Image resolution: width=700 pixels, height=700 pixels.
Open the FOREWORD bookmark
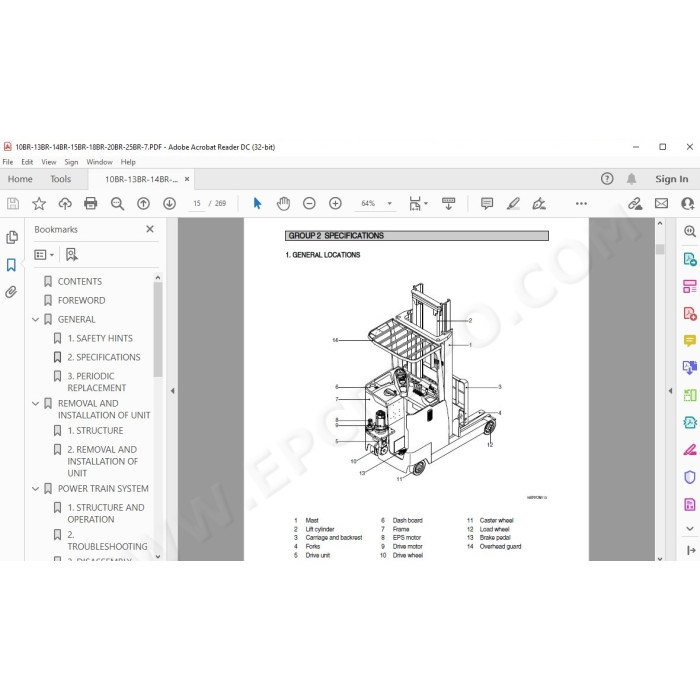click(x=81, y=300)
